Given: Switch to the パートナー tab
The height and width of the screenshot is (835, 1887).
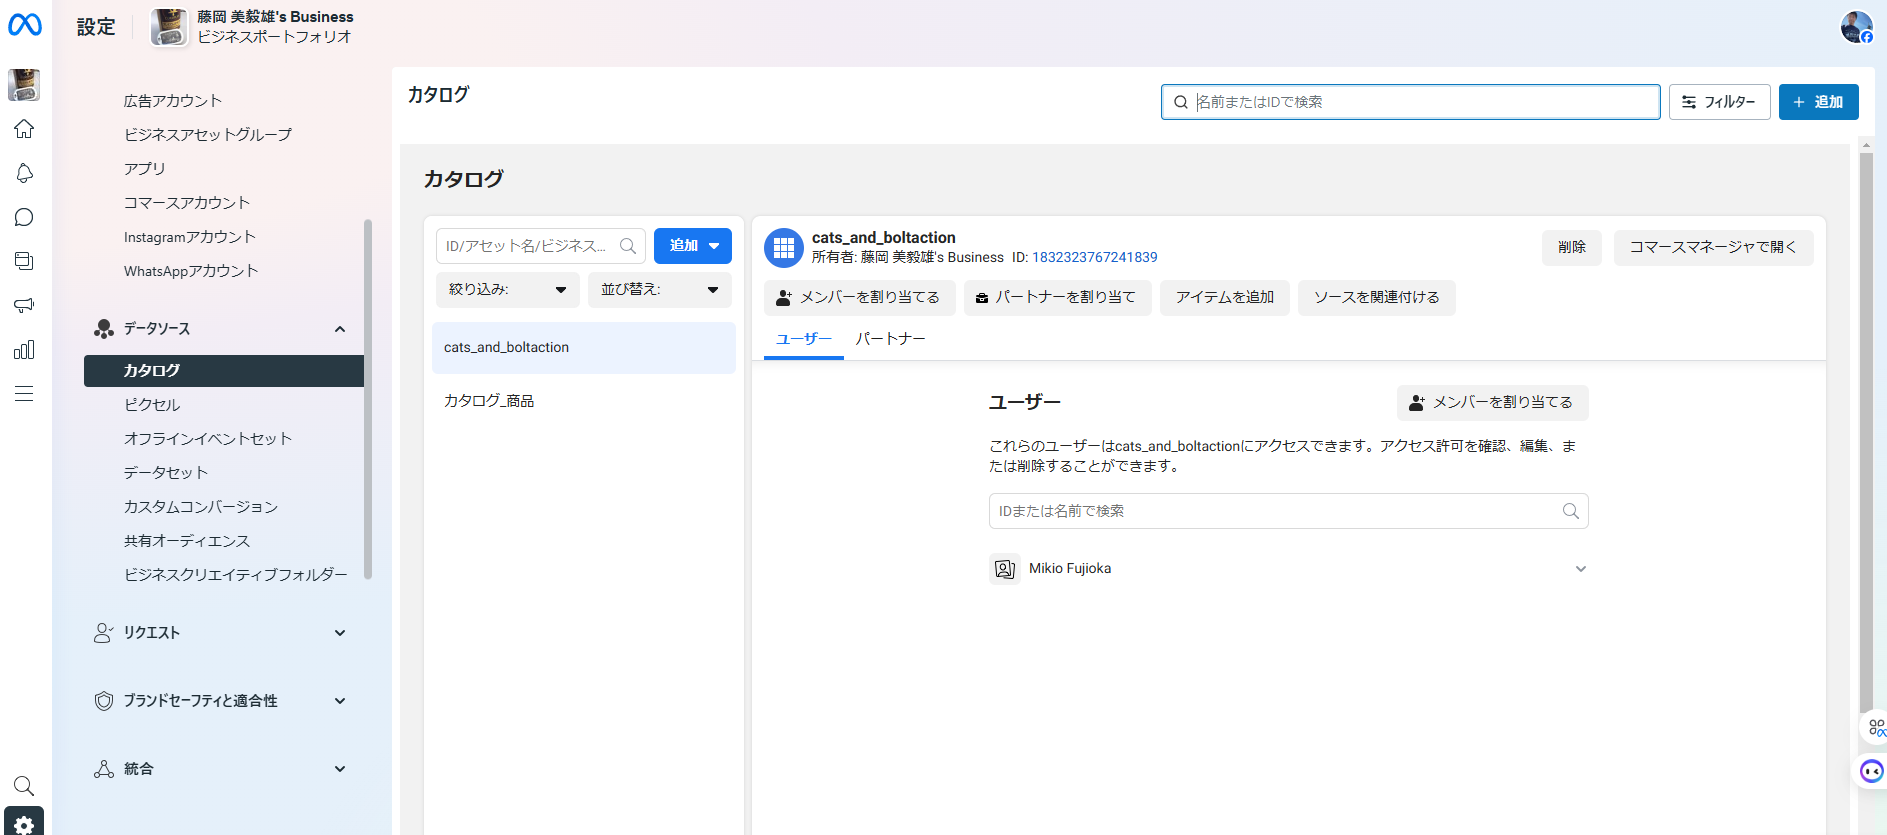Looking at the screenshot, I should pos(891,339).
